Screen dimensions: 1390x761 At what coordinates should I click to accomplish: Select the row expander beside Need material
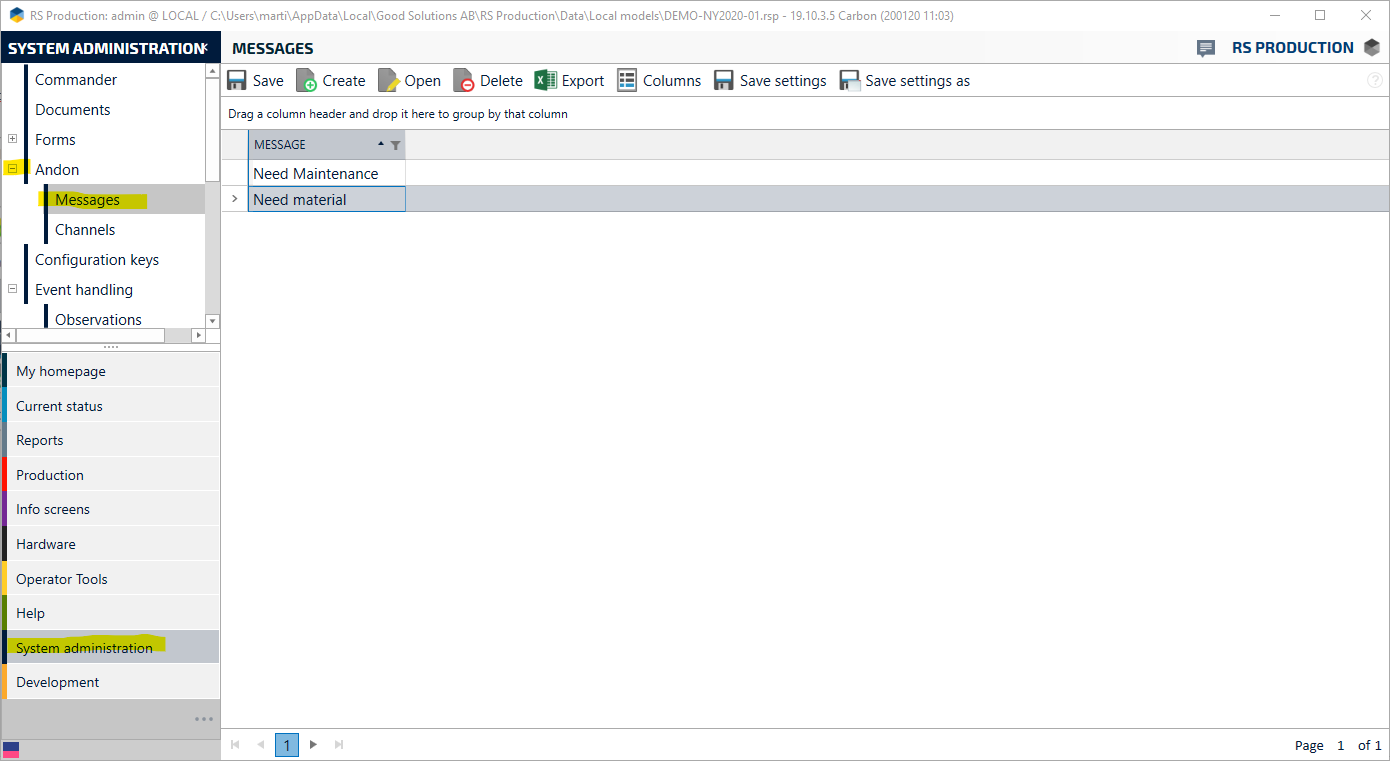(x=233, y=199)
